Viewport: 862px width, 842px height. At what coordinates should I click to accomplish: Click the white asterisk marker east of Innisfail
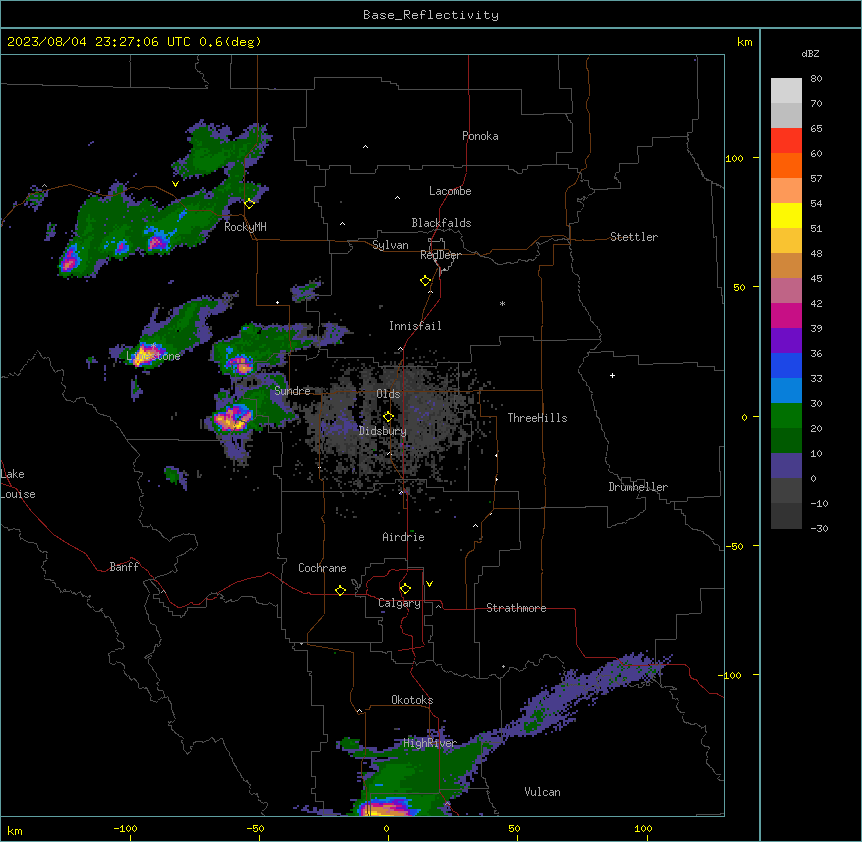pos(502,303)
